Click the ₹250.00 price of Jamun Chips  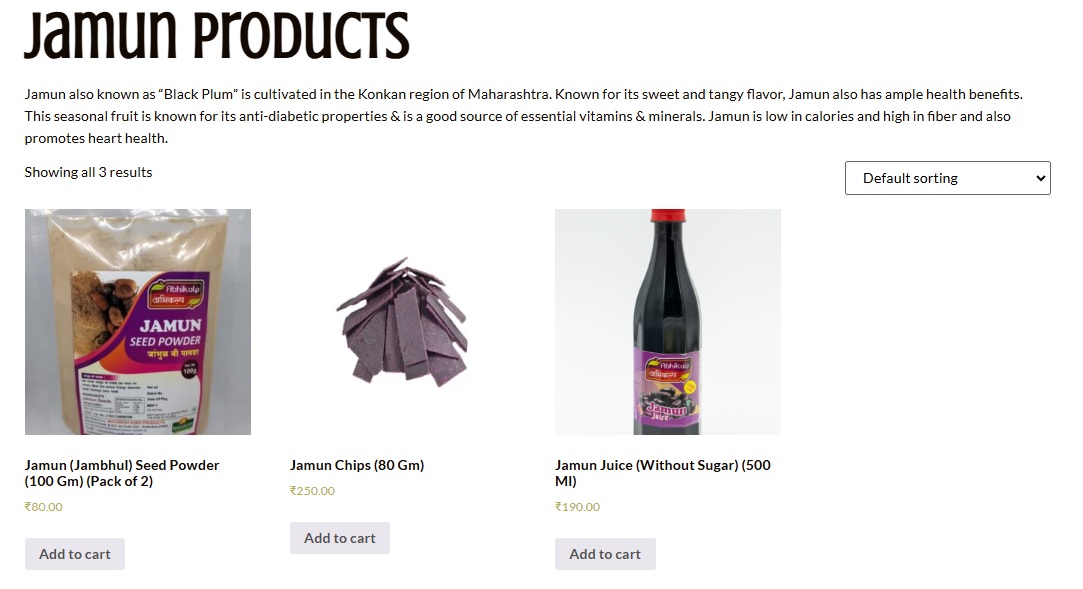(312, 491)
